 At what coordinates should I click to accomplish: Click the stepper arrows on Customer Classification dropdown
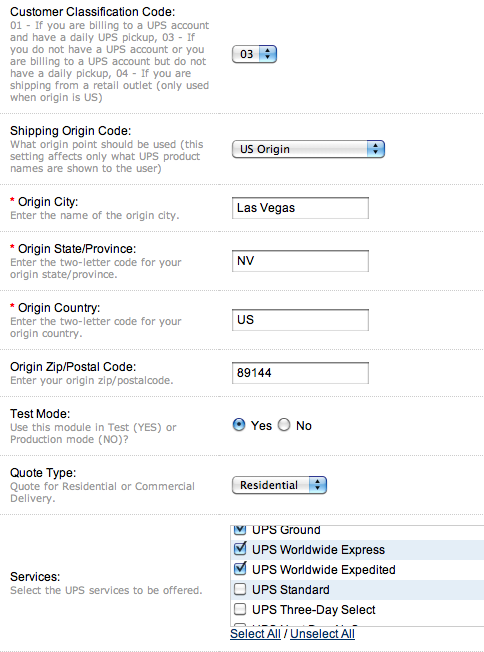268,54
